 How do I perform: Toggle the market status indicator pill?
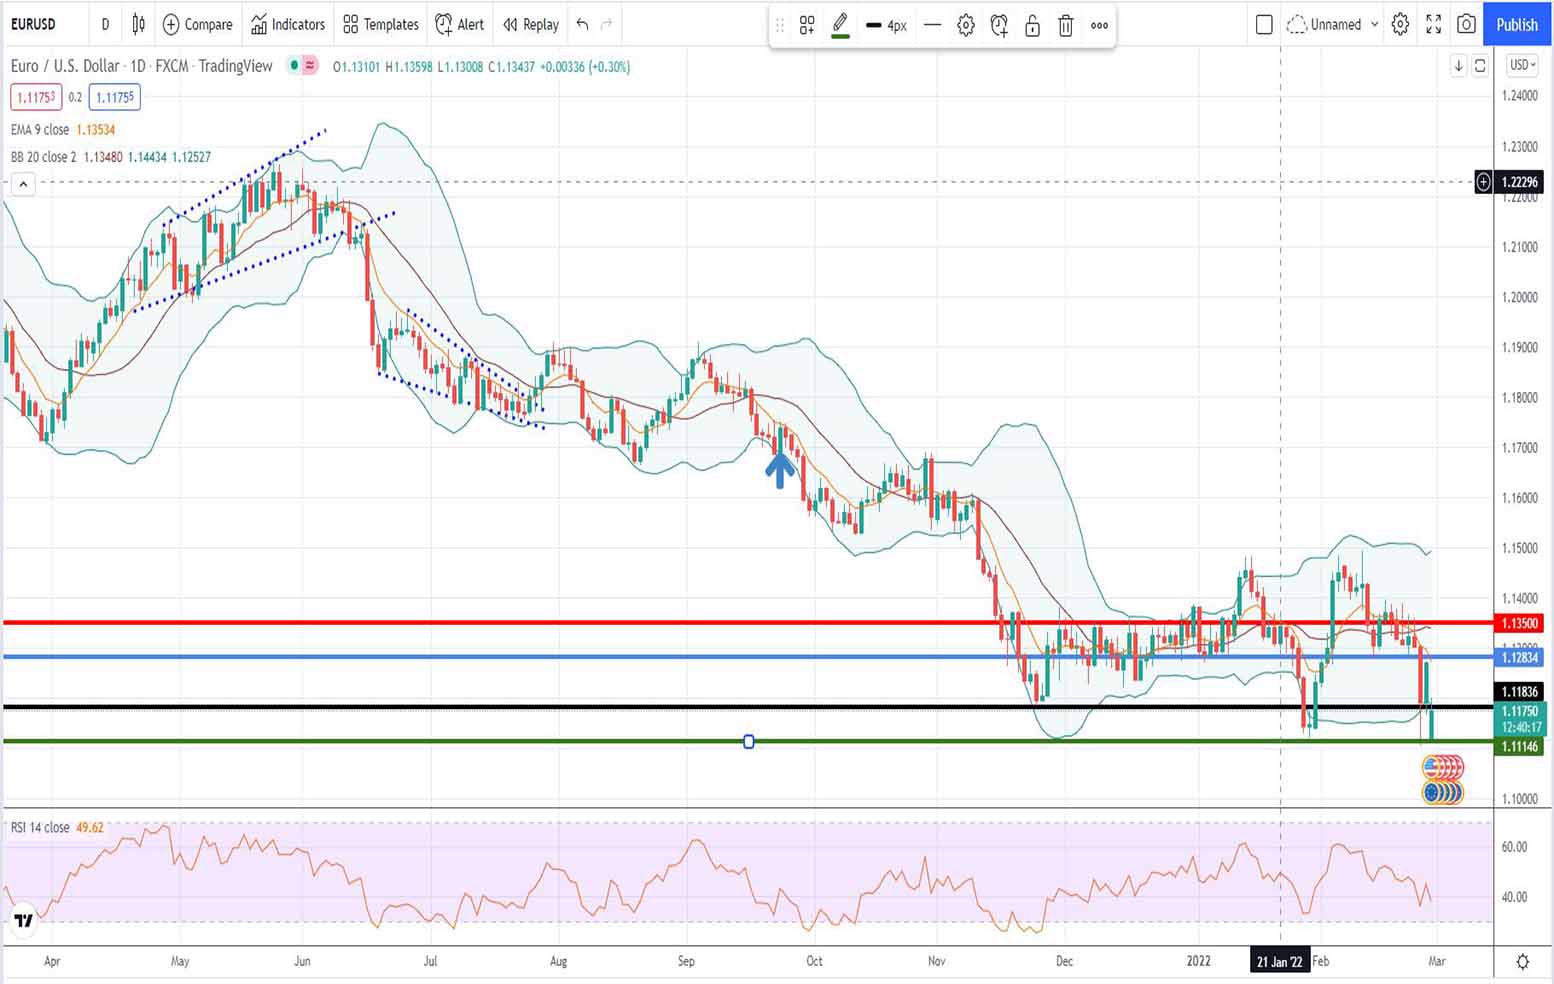coord(302,66)
